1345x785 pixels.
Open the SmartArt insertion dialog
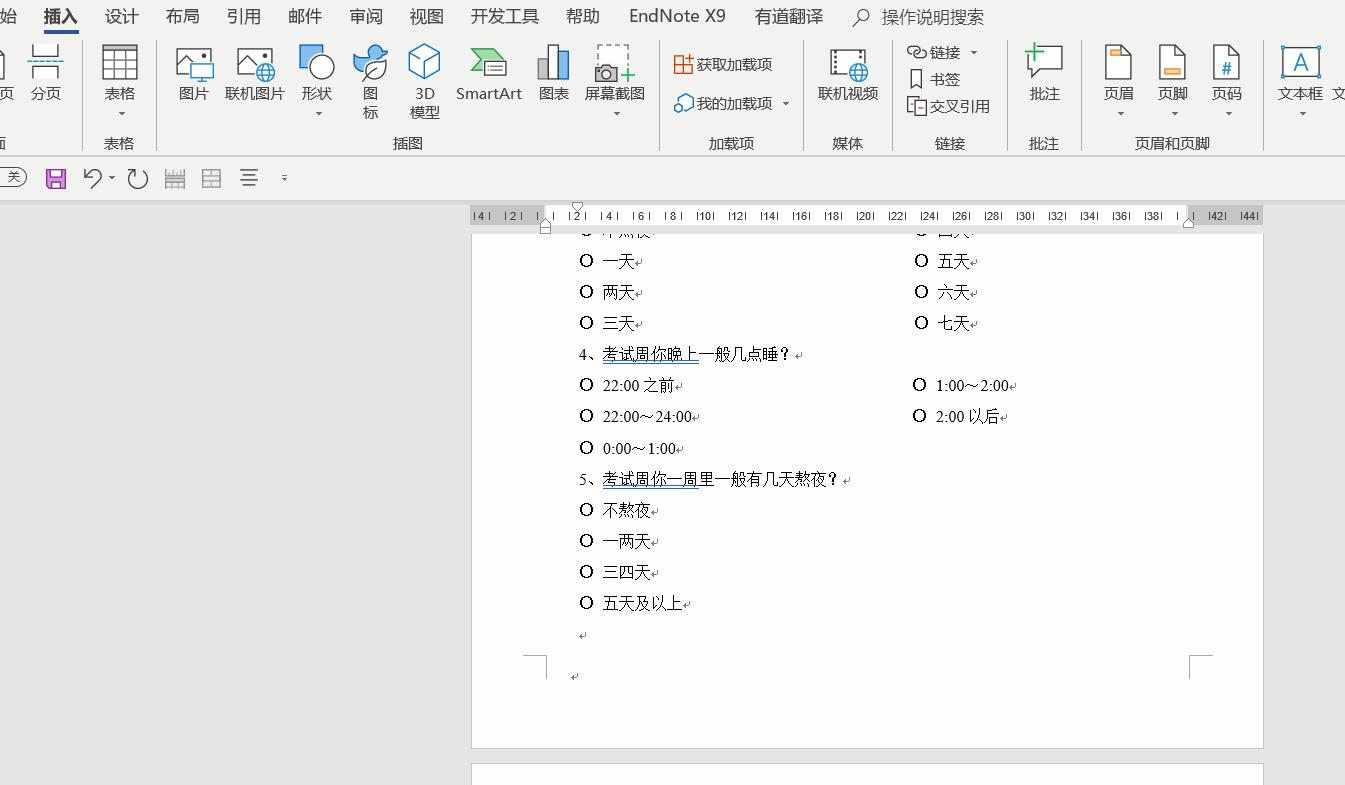(488, 75)
